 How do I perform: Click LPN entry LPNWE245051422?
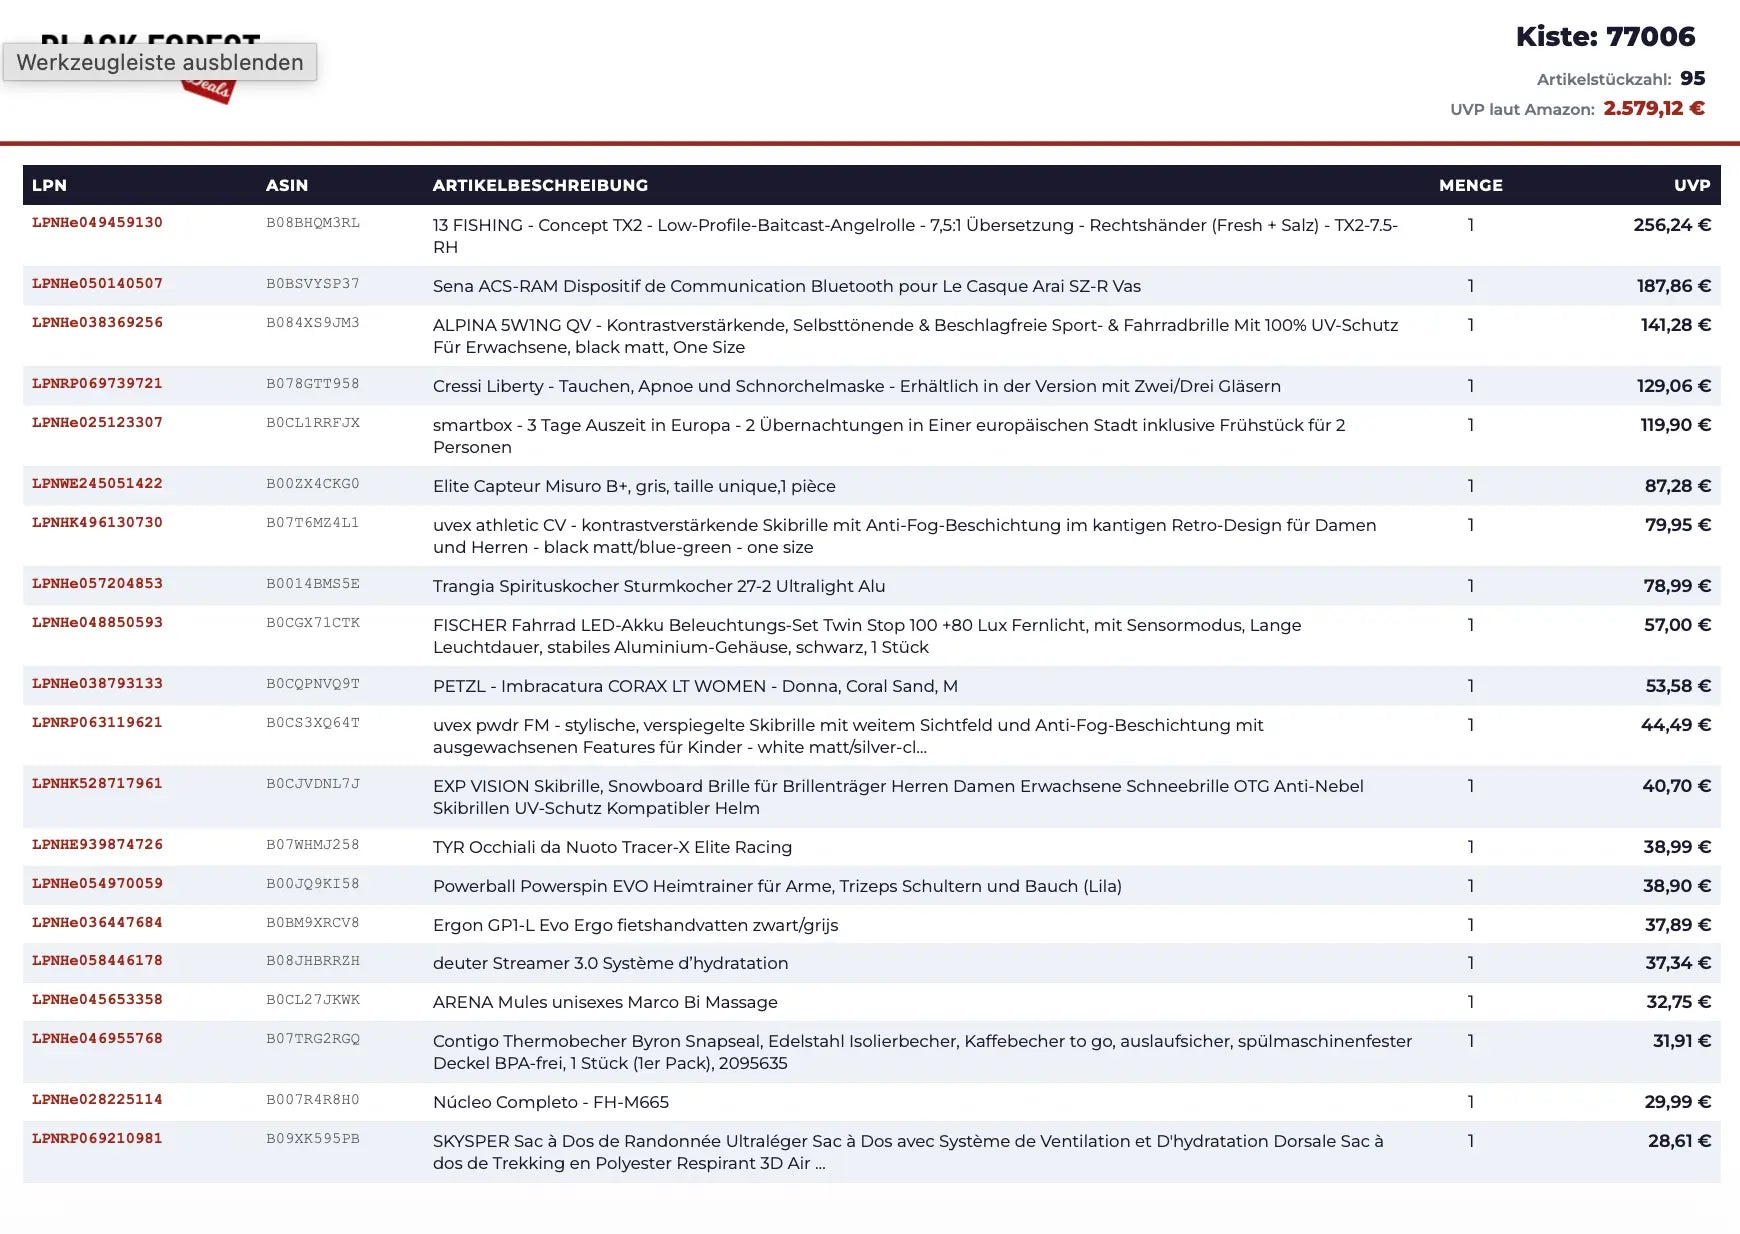coord(97,484)
